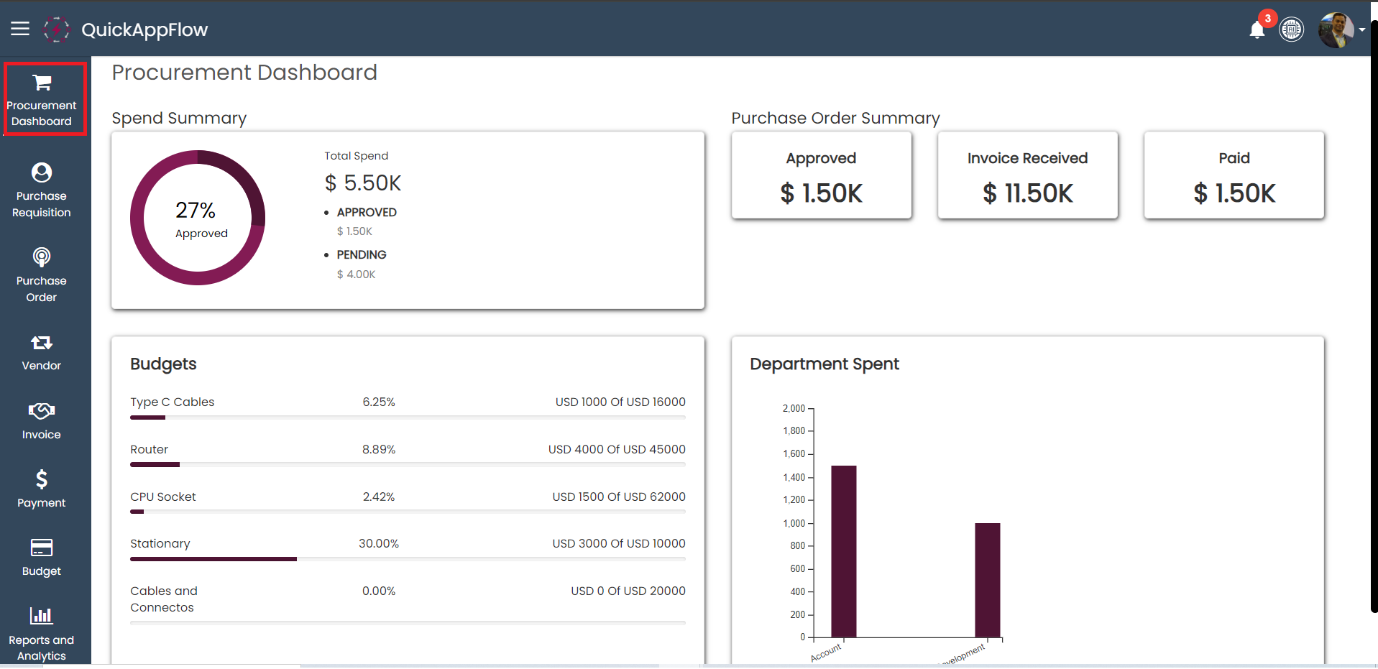This screenshot has width=1378, height=669.
Task: Expand the profile dropdown arrow
Action: 1362,31
